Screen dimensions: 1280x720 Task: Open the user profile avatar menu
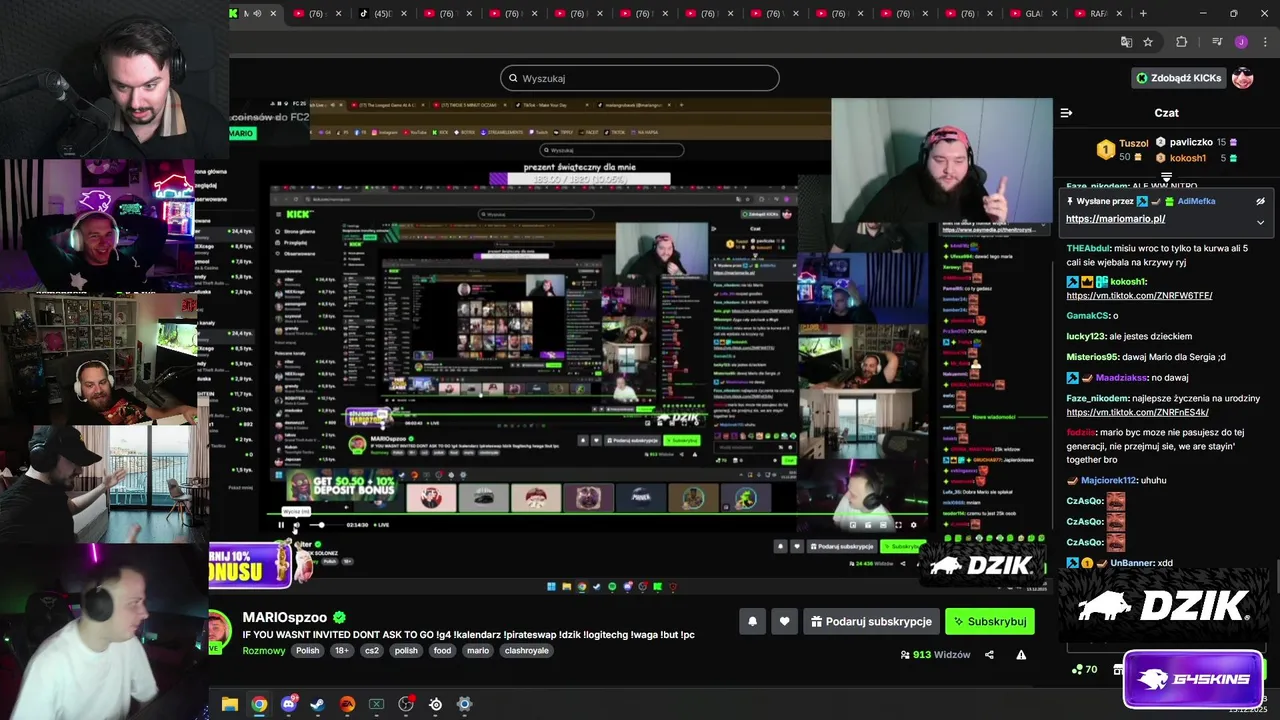tap(1243, 78)
